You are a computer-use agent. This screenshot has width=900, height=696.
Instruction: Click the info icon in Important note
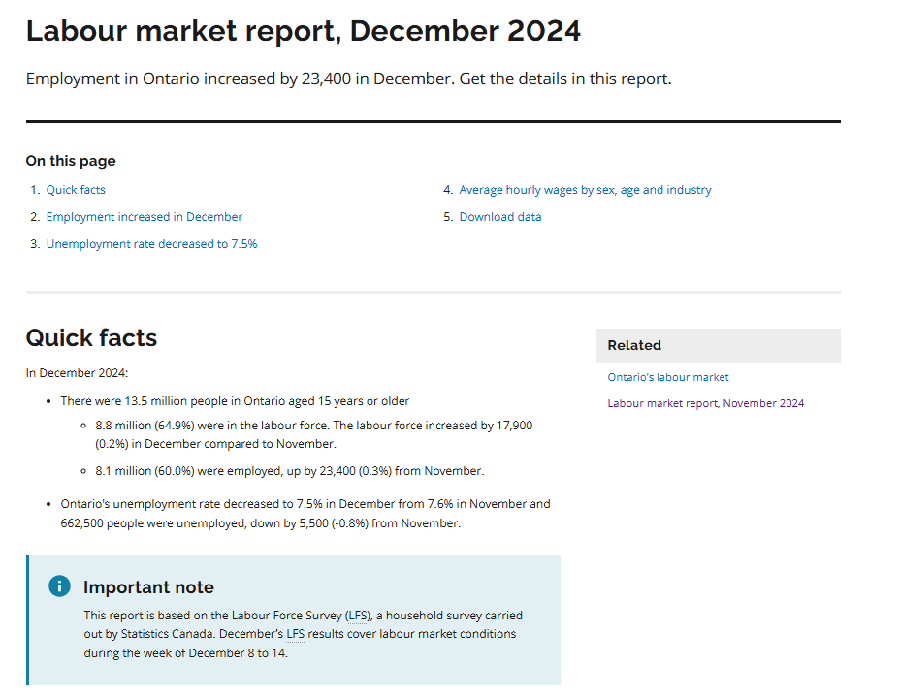59,586
